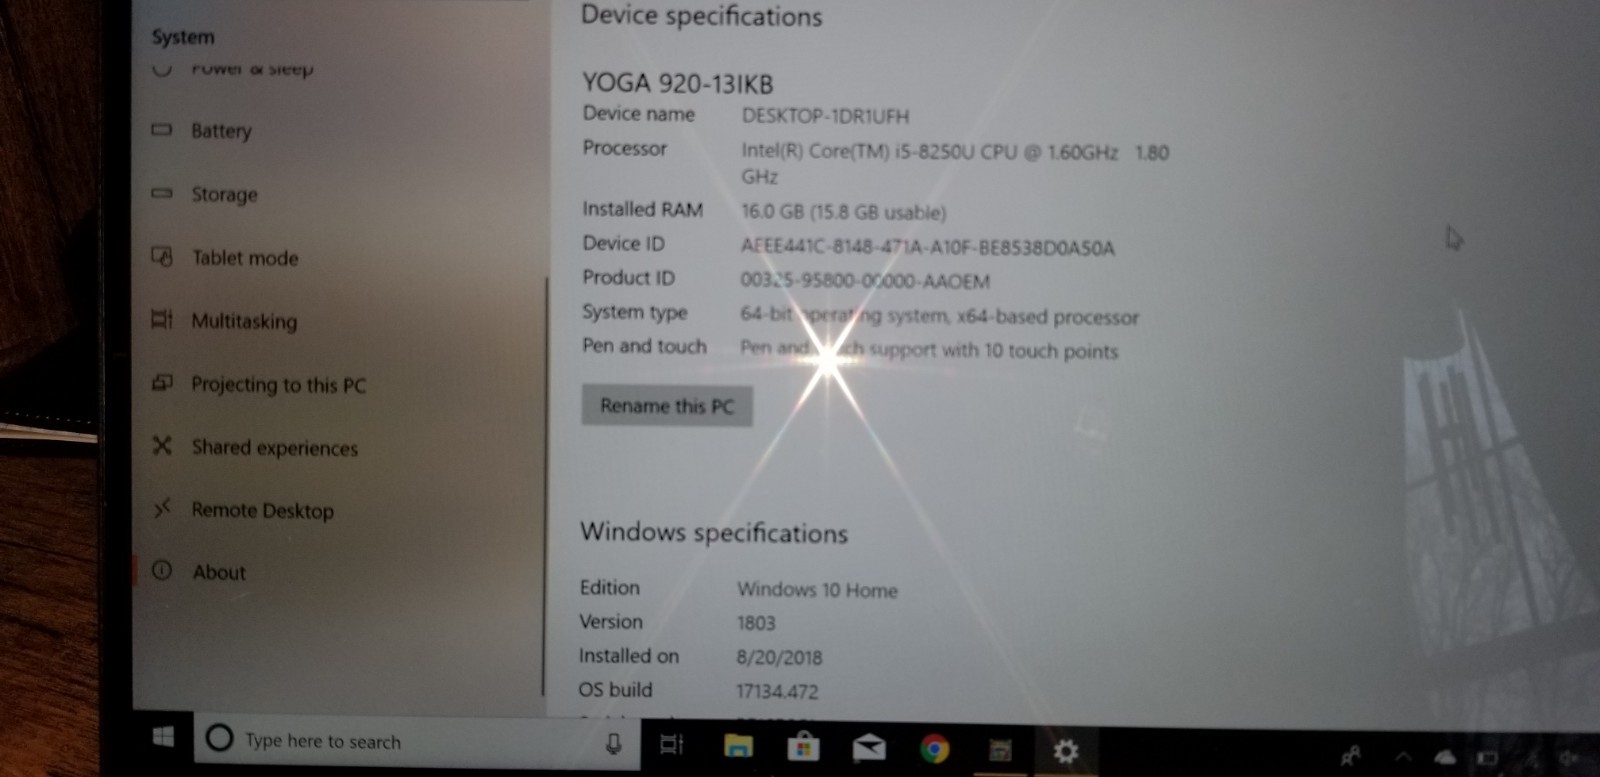Image resolution: width=1600 pixels, height=777 pixels.
Task: Click volume speaker tray icon
Action: pyautogui.click(x=1568, y=760)
